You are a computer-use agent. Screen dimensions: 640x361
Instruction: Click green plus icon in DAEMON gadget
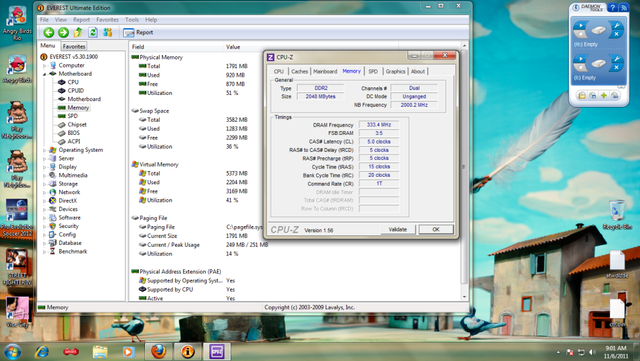point(603,96)
